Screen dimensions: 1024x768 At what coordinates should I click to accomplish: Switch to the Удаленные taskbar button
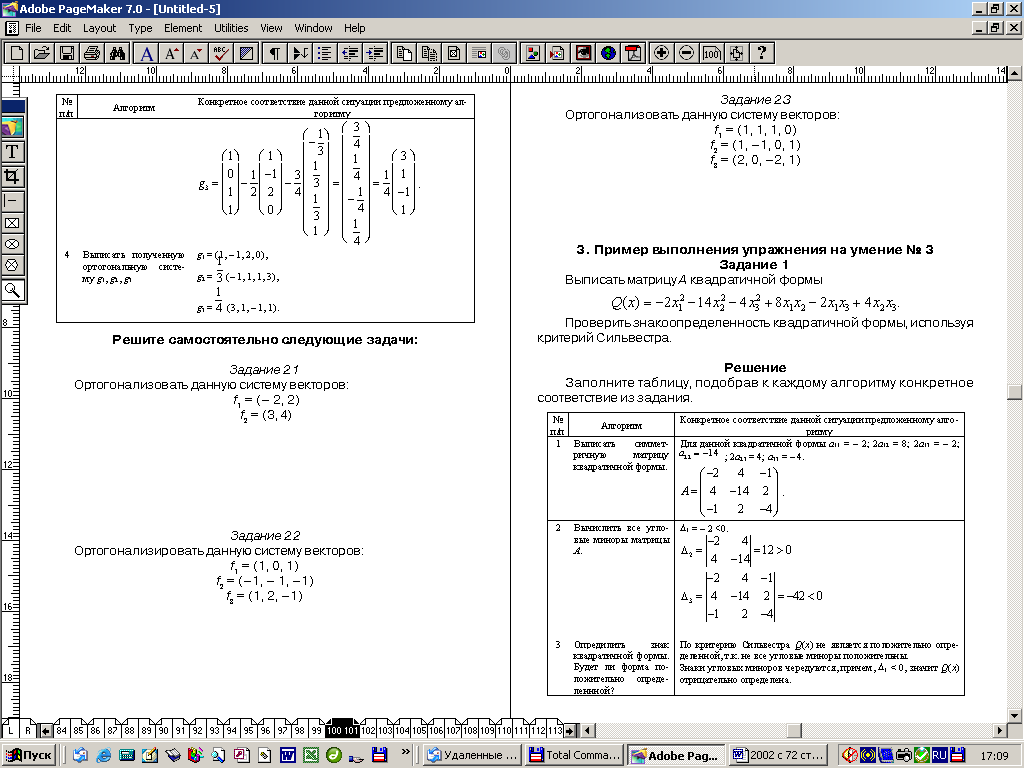point(473,755)
